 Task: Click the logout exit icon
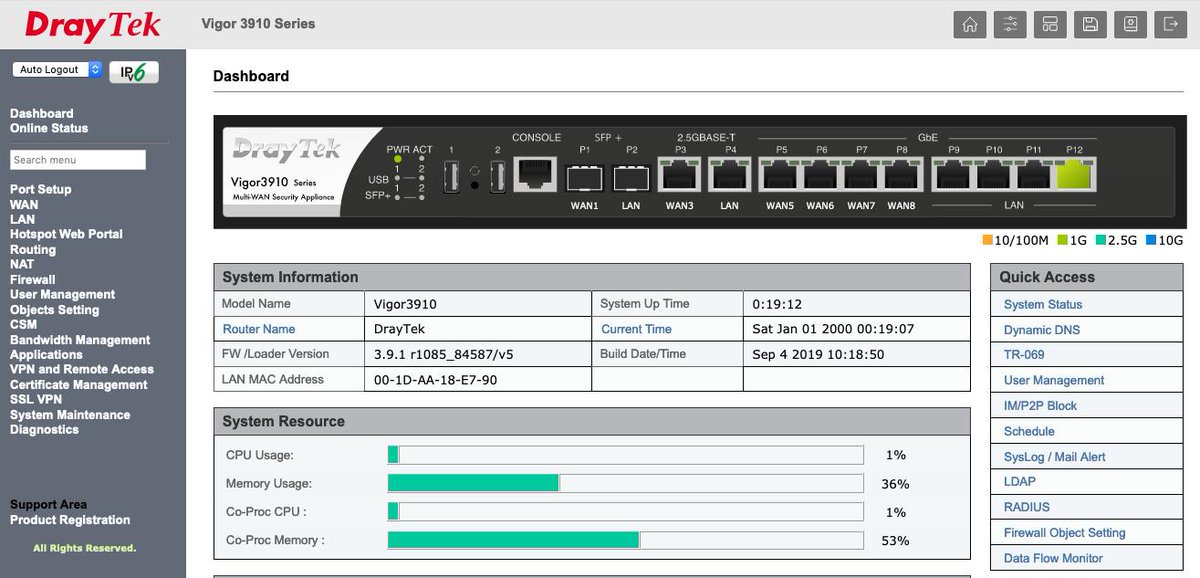click(1170, 25)
